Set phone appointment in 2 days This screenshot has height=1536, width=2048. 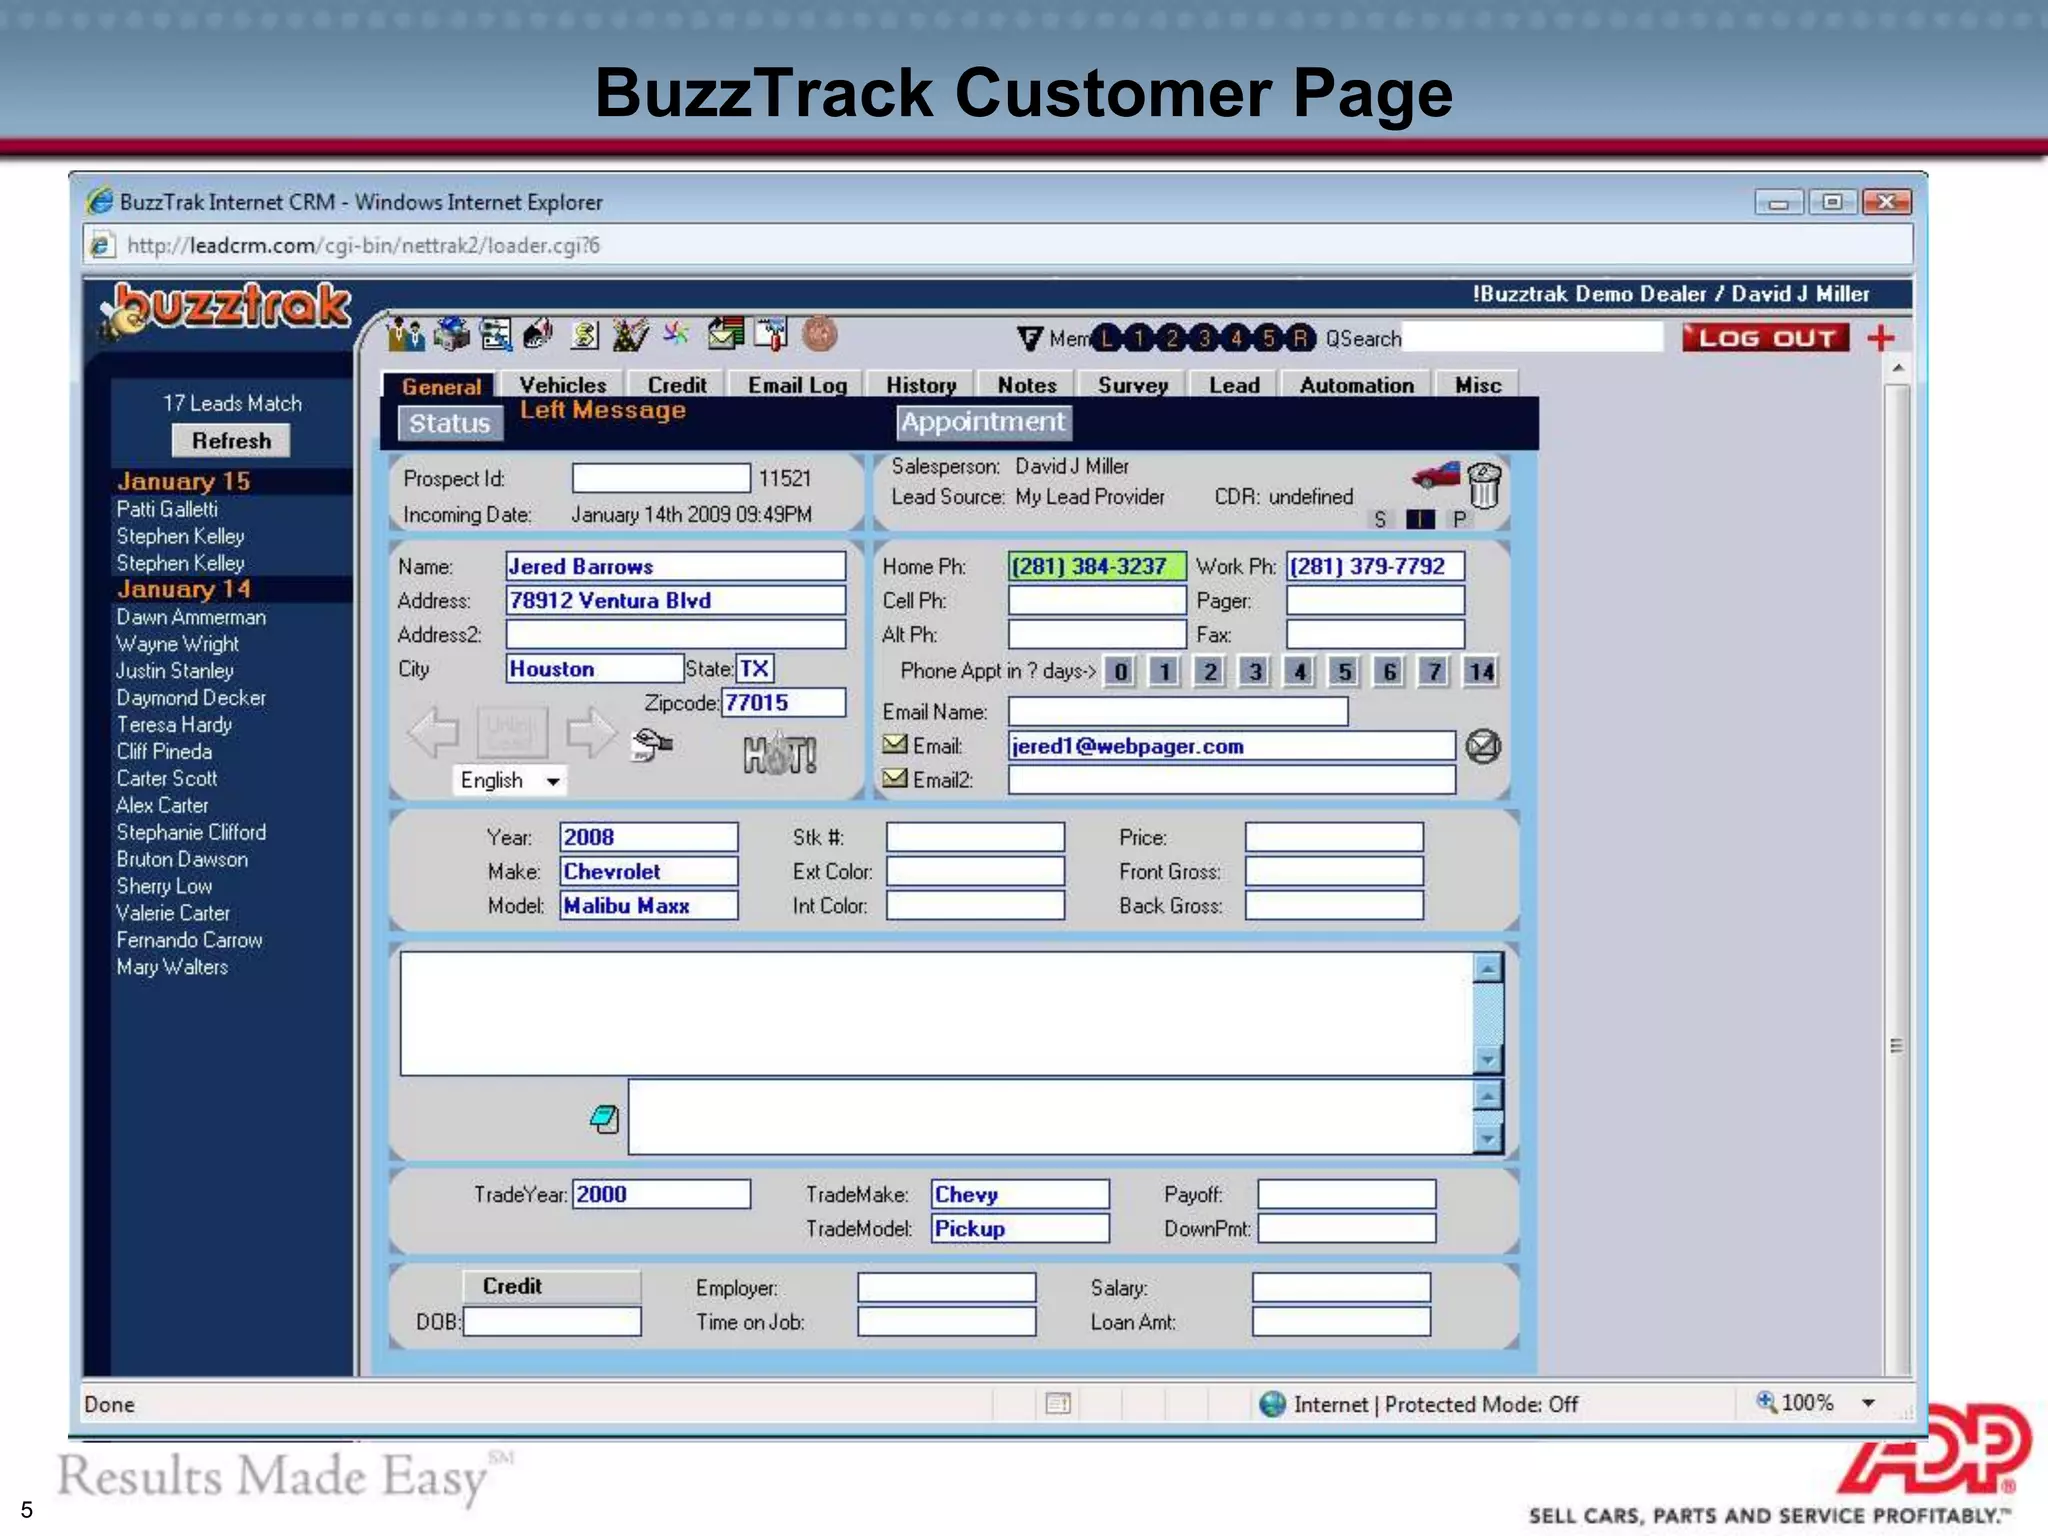[1210, 671]
